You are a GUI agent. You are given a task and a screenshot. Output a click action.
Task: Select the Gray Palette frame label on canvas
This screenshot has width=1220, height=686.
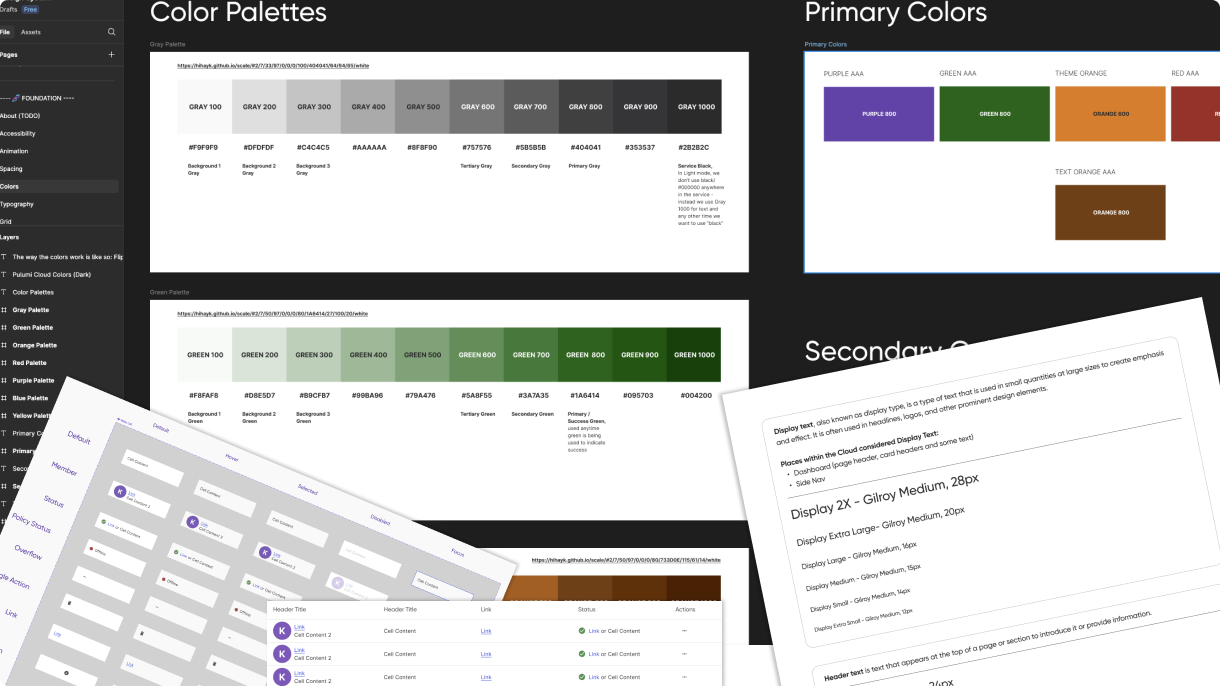point(170,45)
